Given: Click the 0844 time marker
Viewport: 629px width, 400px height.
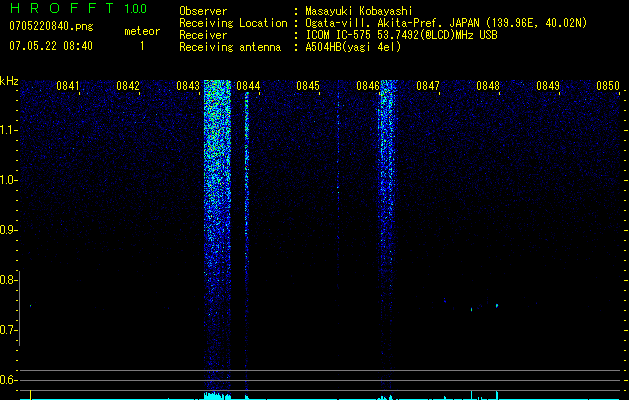Looking at the screenshot, I should (x=248, y=86).
